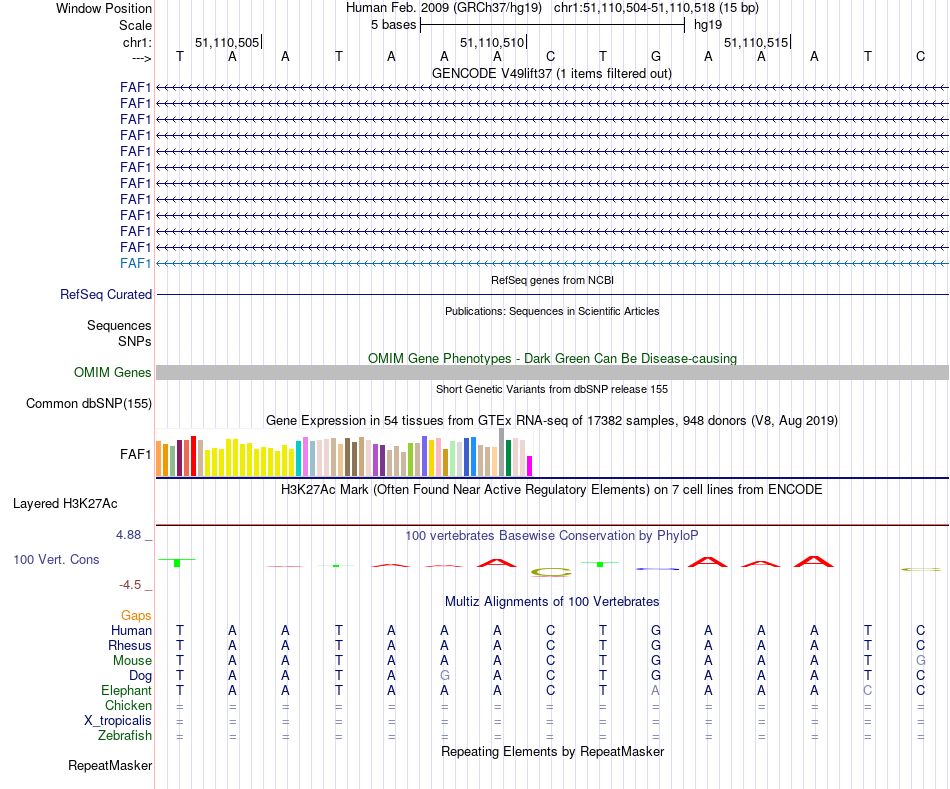Open RefSeq genes from NCBI track title
The image size is (950, 789).
pyautogui.click(x=552, y=280)
